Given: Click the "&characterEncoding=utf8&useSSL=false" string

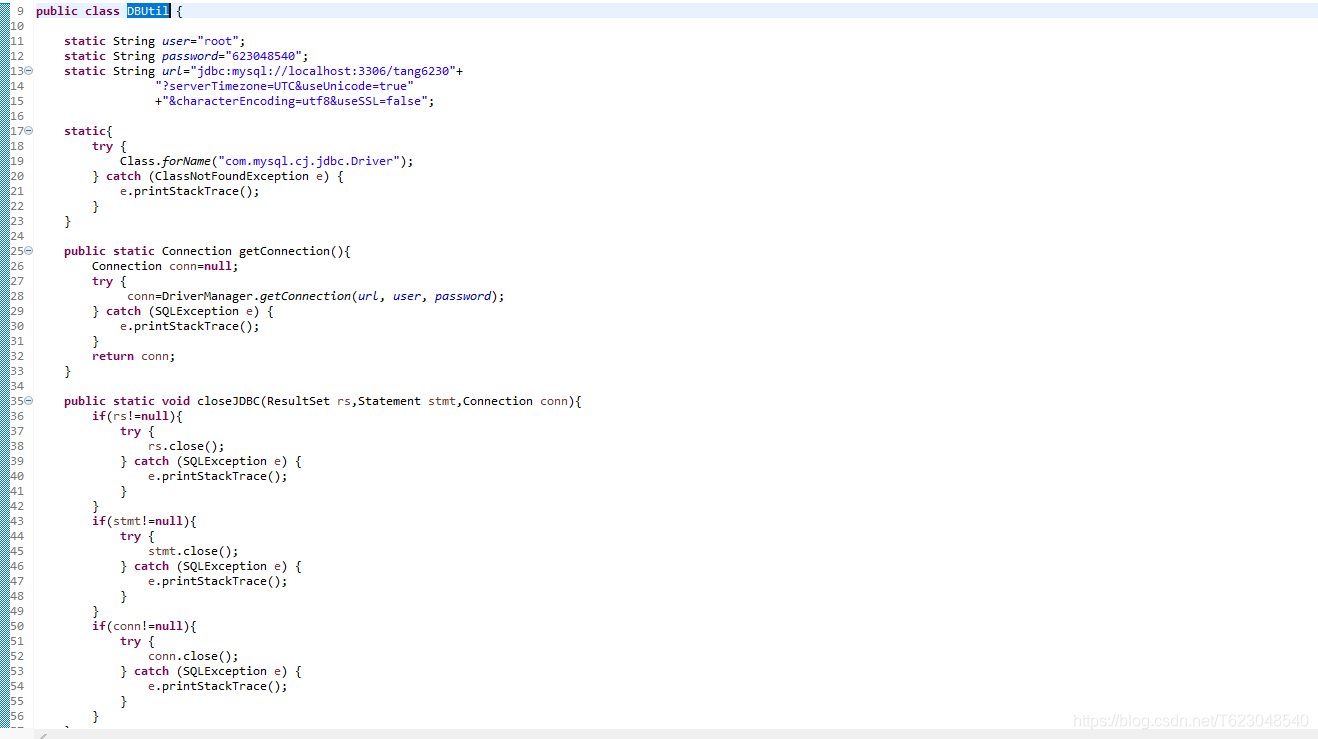Looking at the screenshot, I should point(295,101).
